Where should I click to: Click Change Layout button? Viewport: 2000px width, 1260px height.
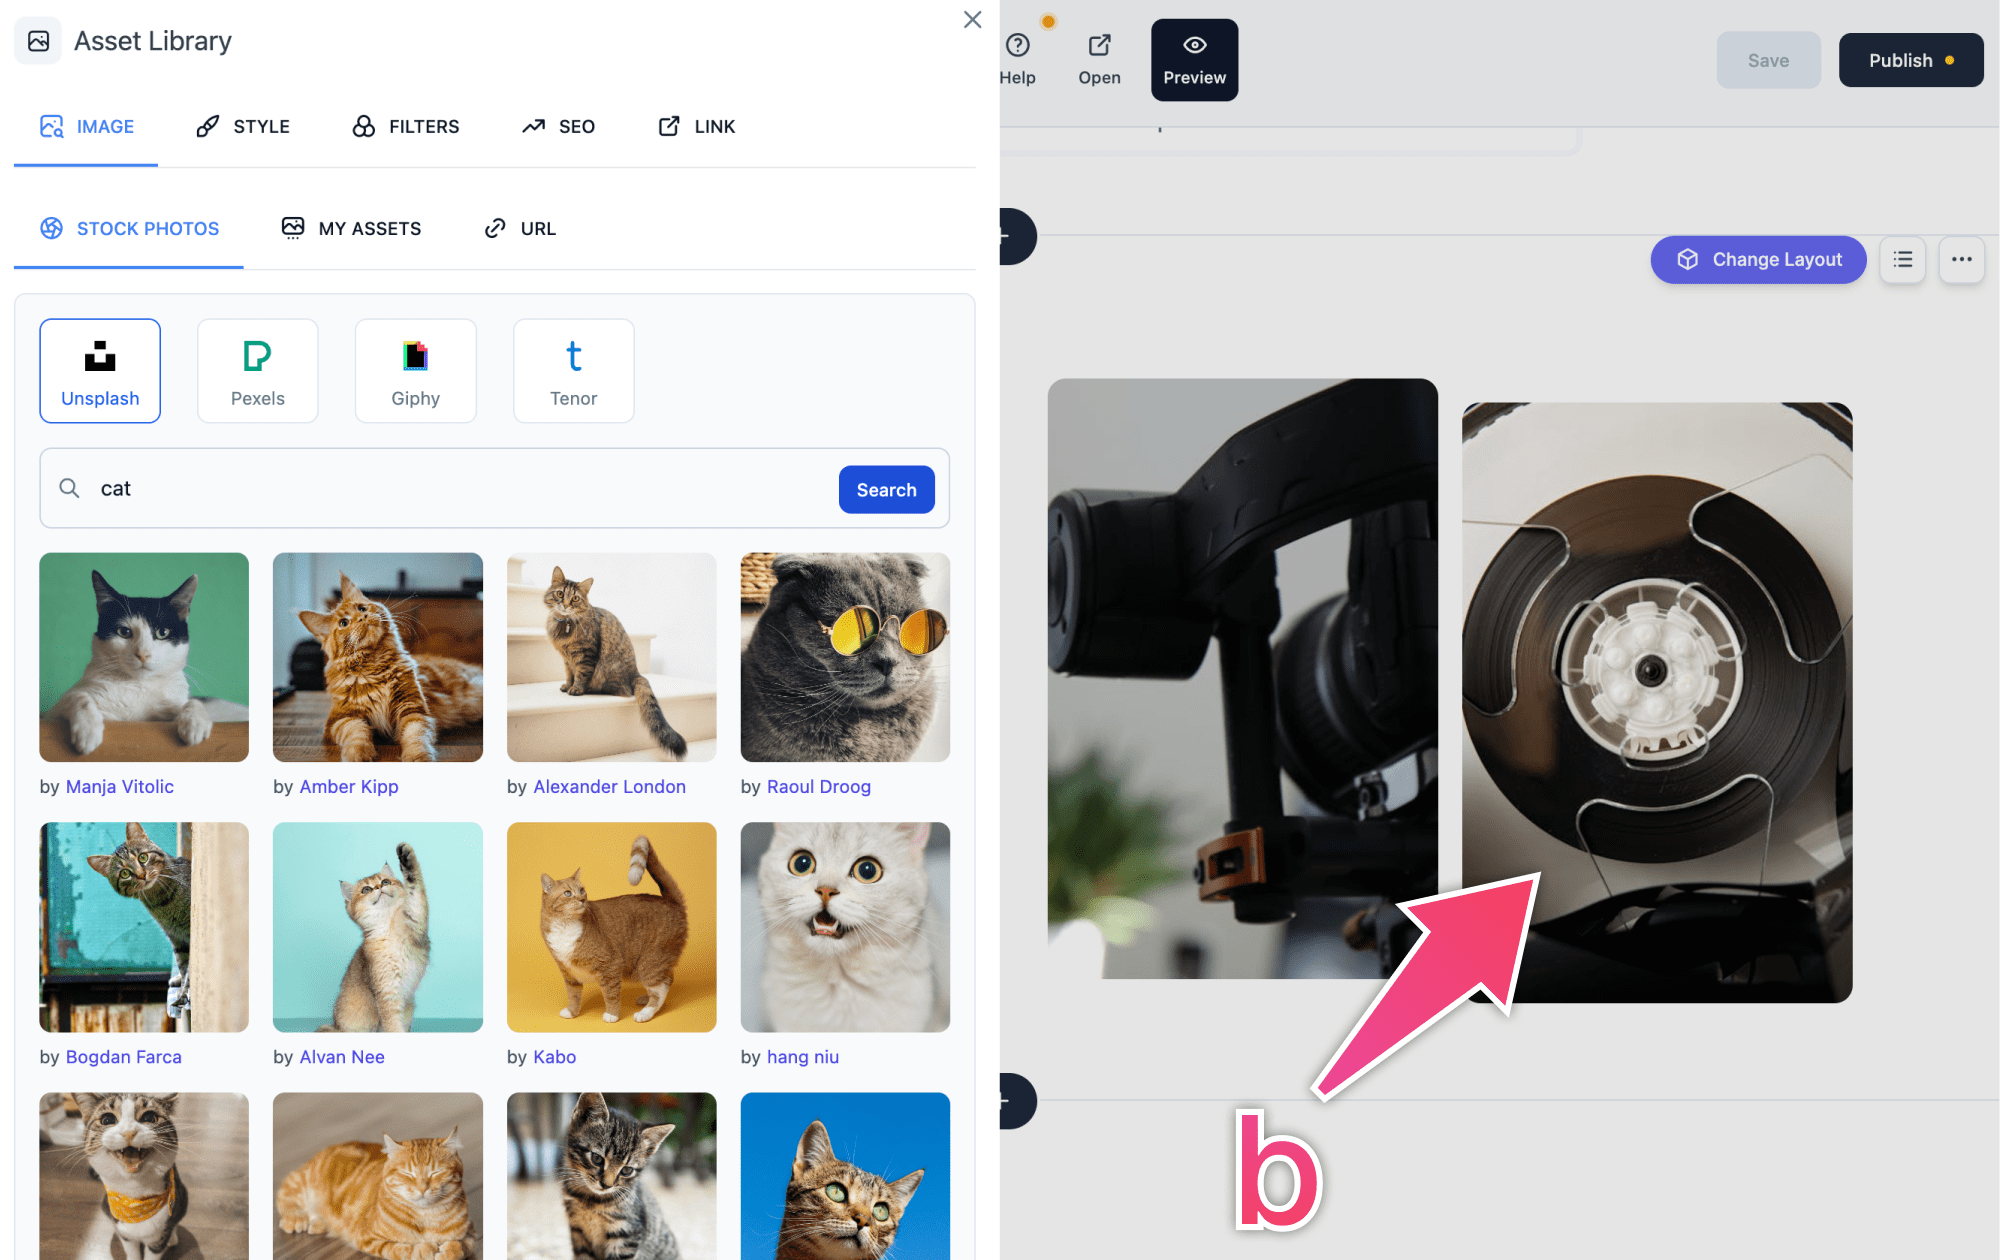click(x=1758, y=260)
